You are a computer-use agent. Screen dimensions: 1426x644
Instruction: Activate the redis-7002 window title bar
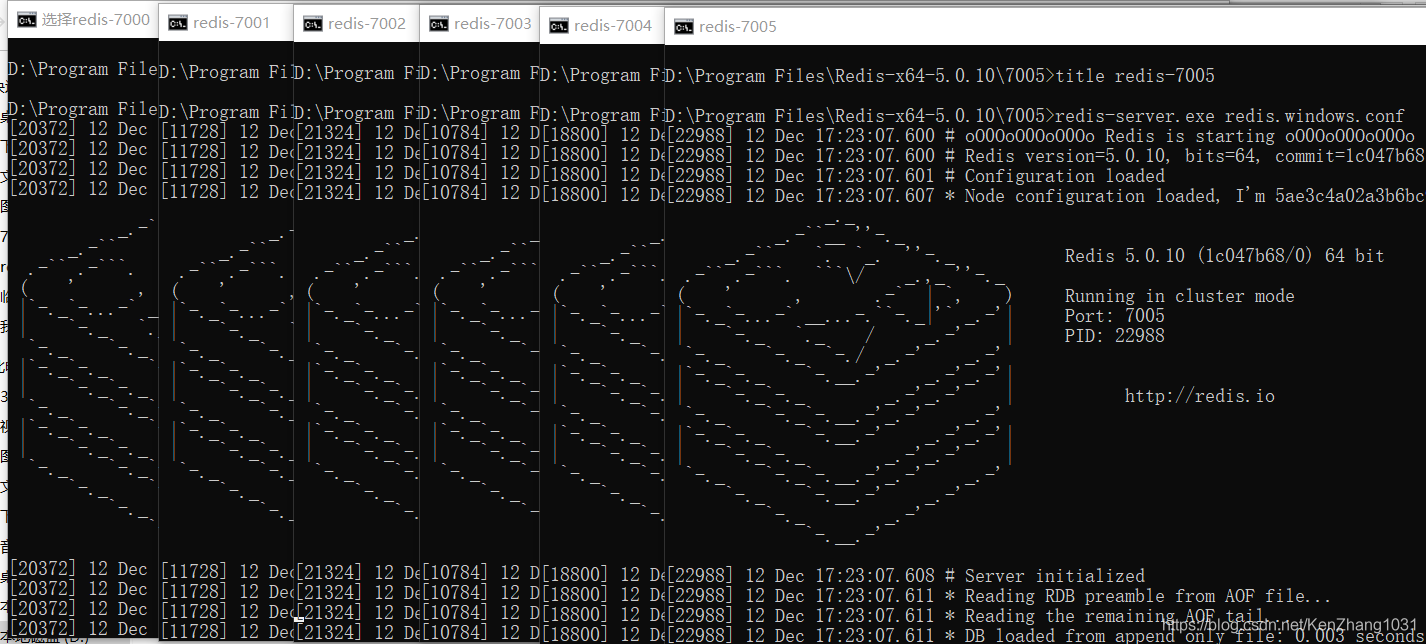click(368, 23)
